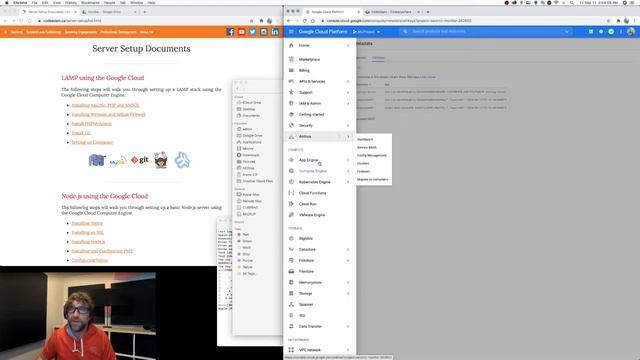This screenshot has width=640, height=360.
Task: Open the Filestore icon
Action: click(x=291, y=271)
